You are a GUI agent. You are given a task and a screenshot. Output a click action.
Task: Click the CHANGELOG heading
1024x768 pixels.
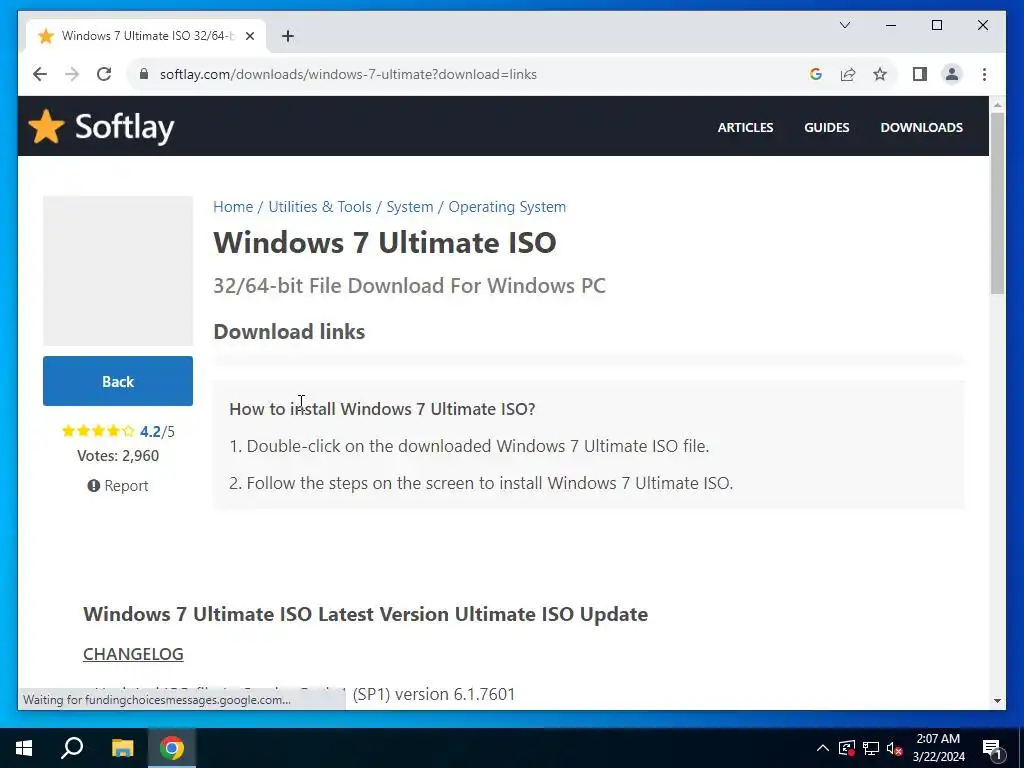tap(133, 654)
